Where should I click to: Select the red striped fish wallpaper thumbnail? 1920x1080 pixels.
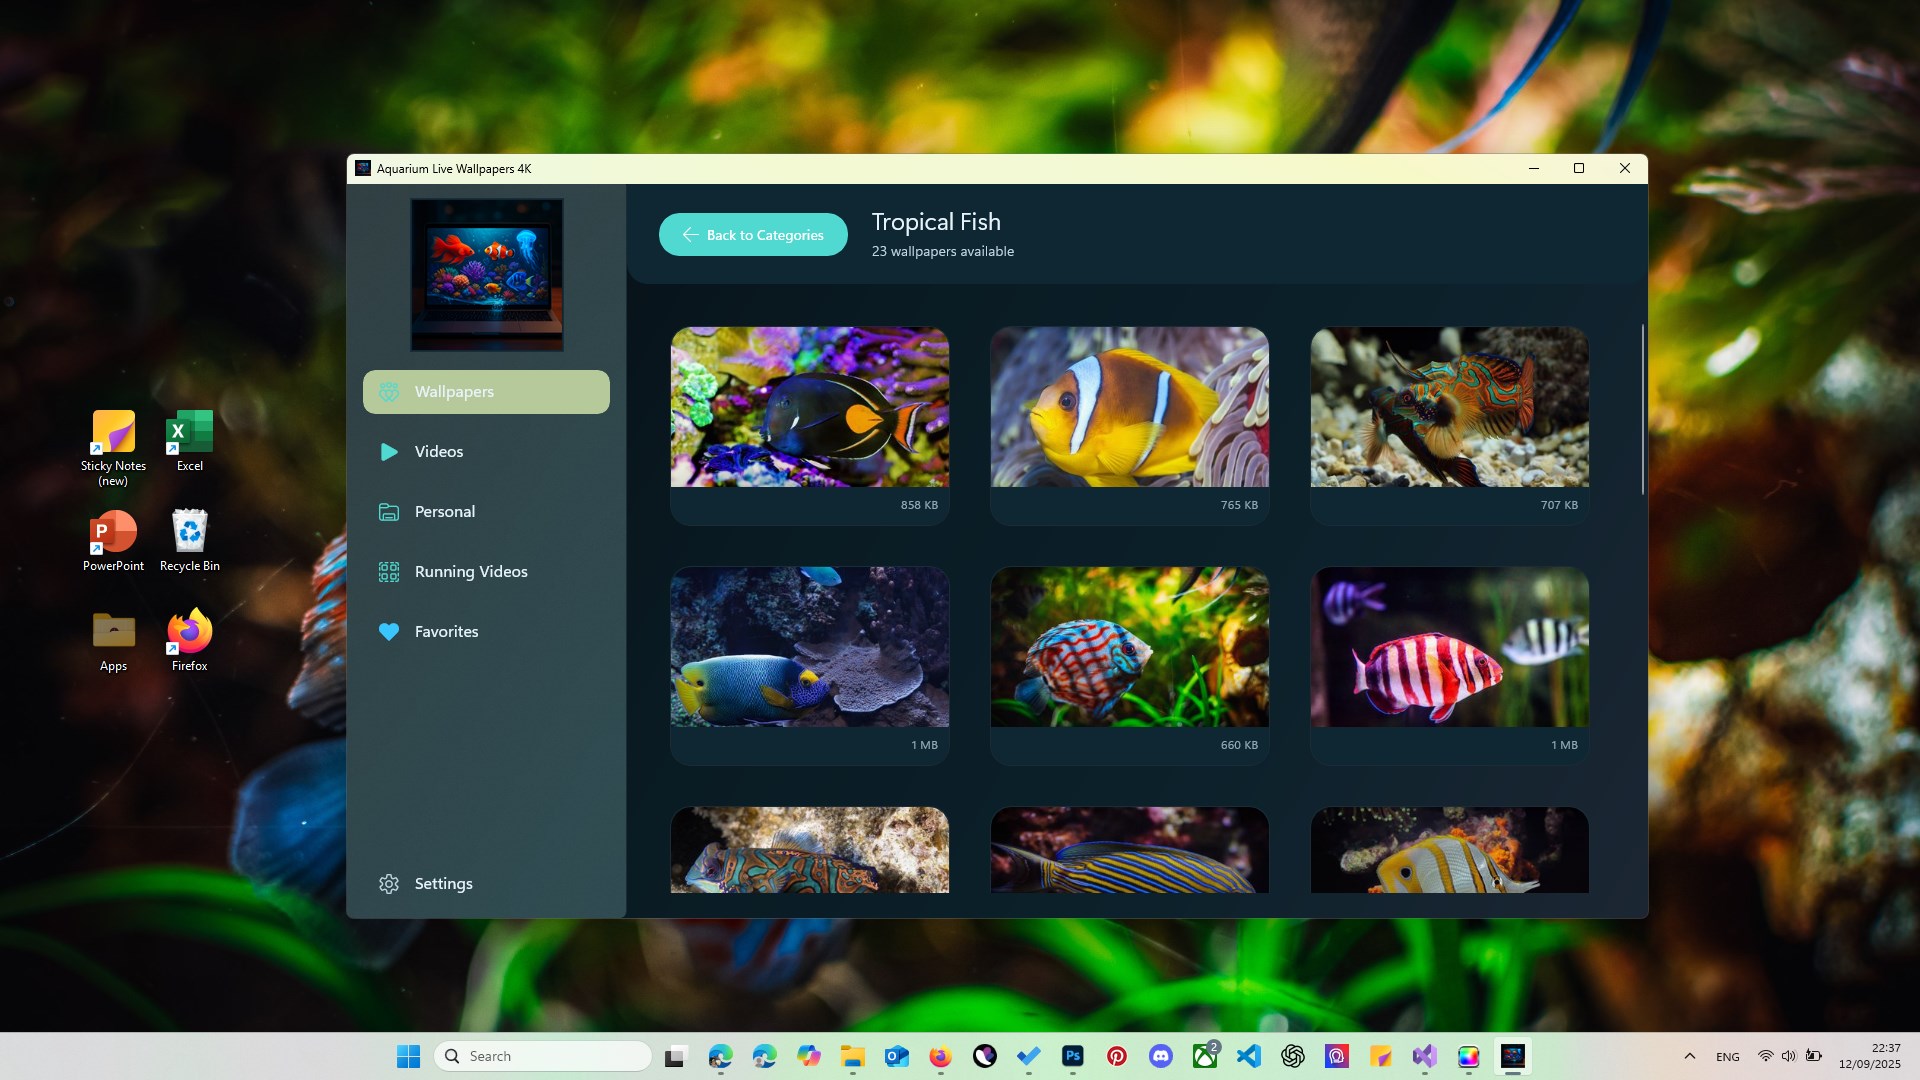coord(1449,647)
